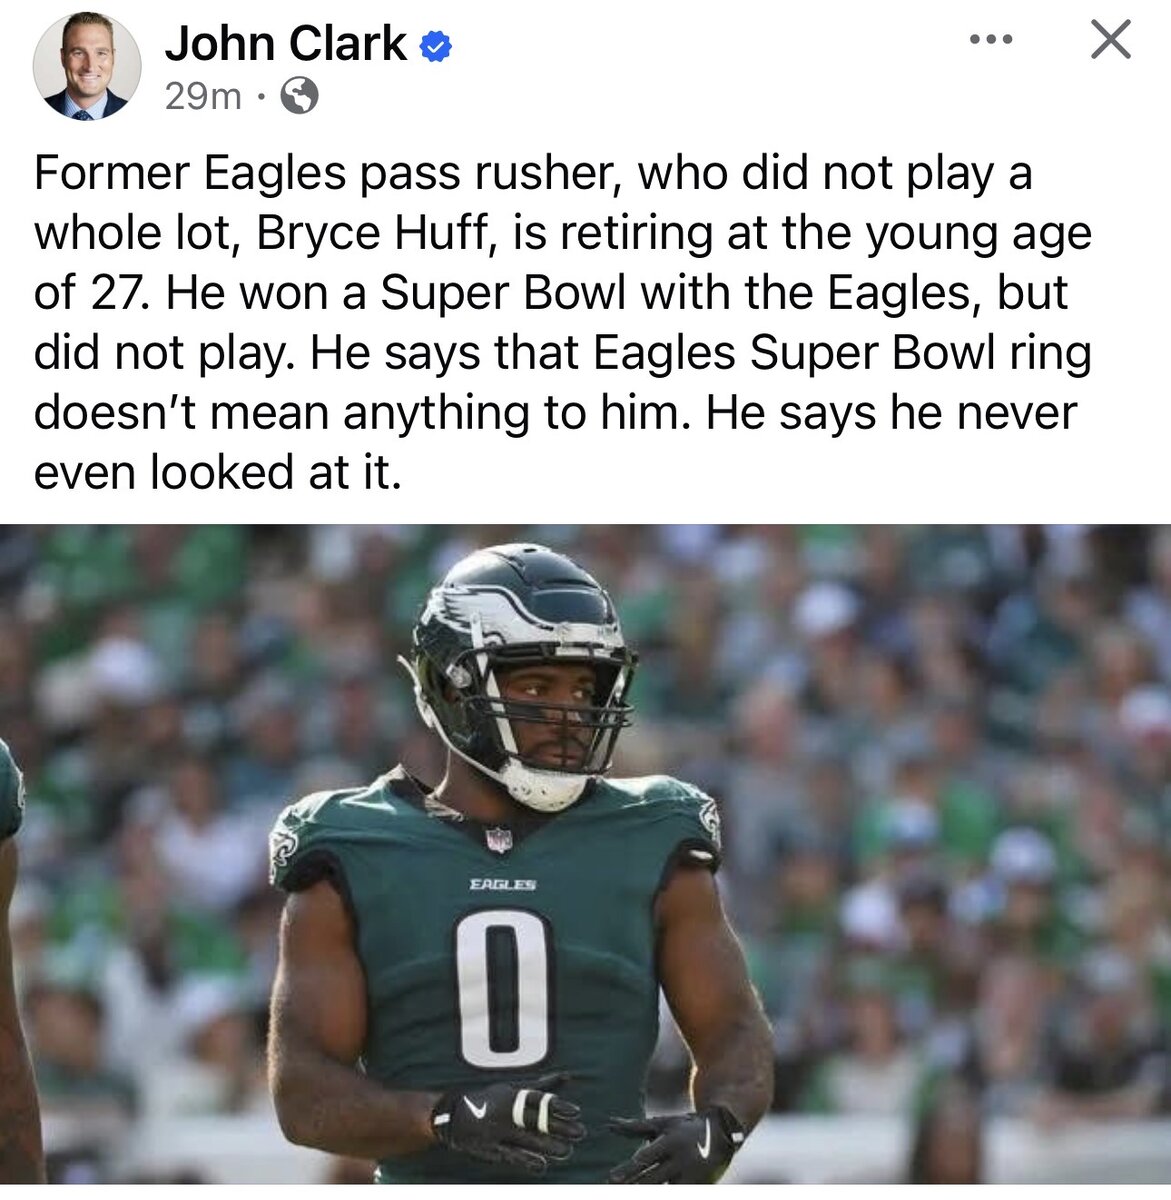Click the EAGLES wordmark on the jersey chest
Viewport: 1171px width, 1200px height.
pyautogui.click(x=503, y=884)
